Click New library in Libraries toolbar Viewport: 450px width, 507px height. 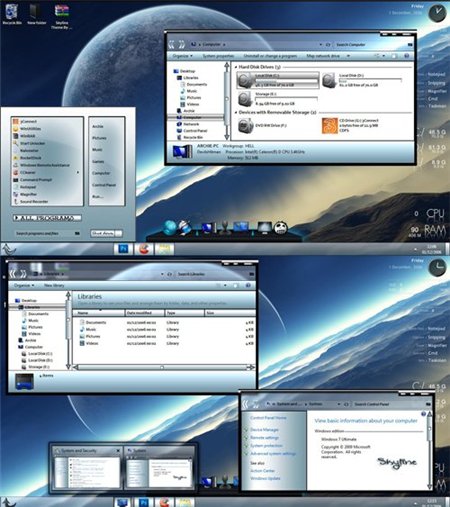pyautogui.click(x=54, y=285)
